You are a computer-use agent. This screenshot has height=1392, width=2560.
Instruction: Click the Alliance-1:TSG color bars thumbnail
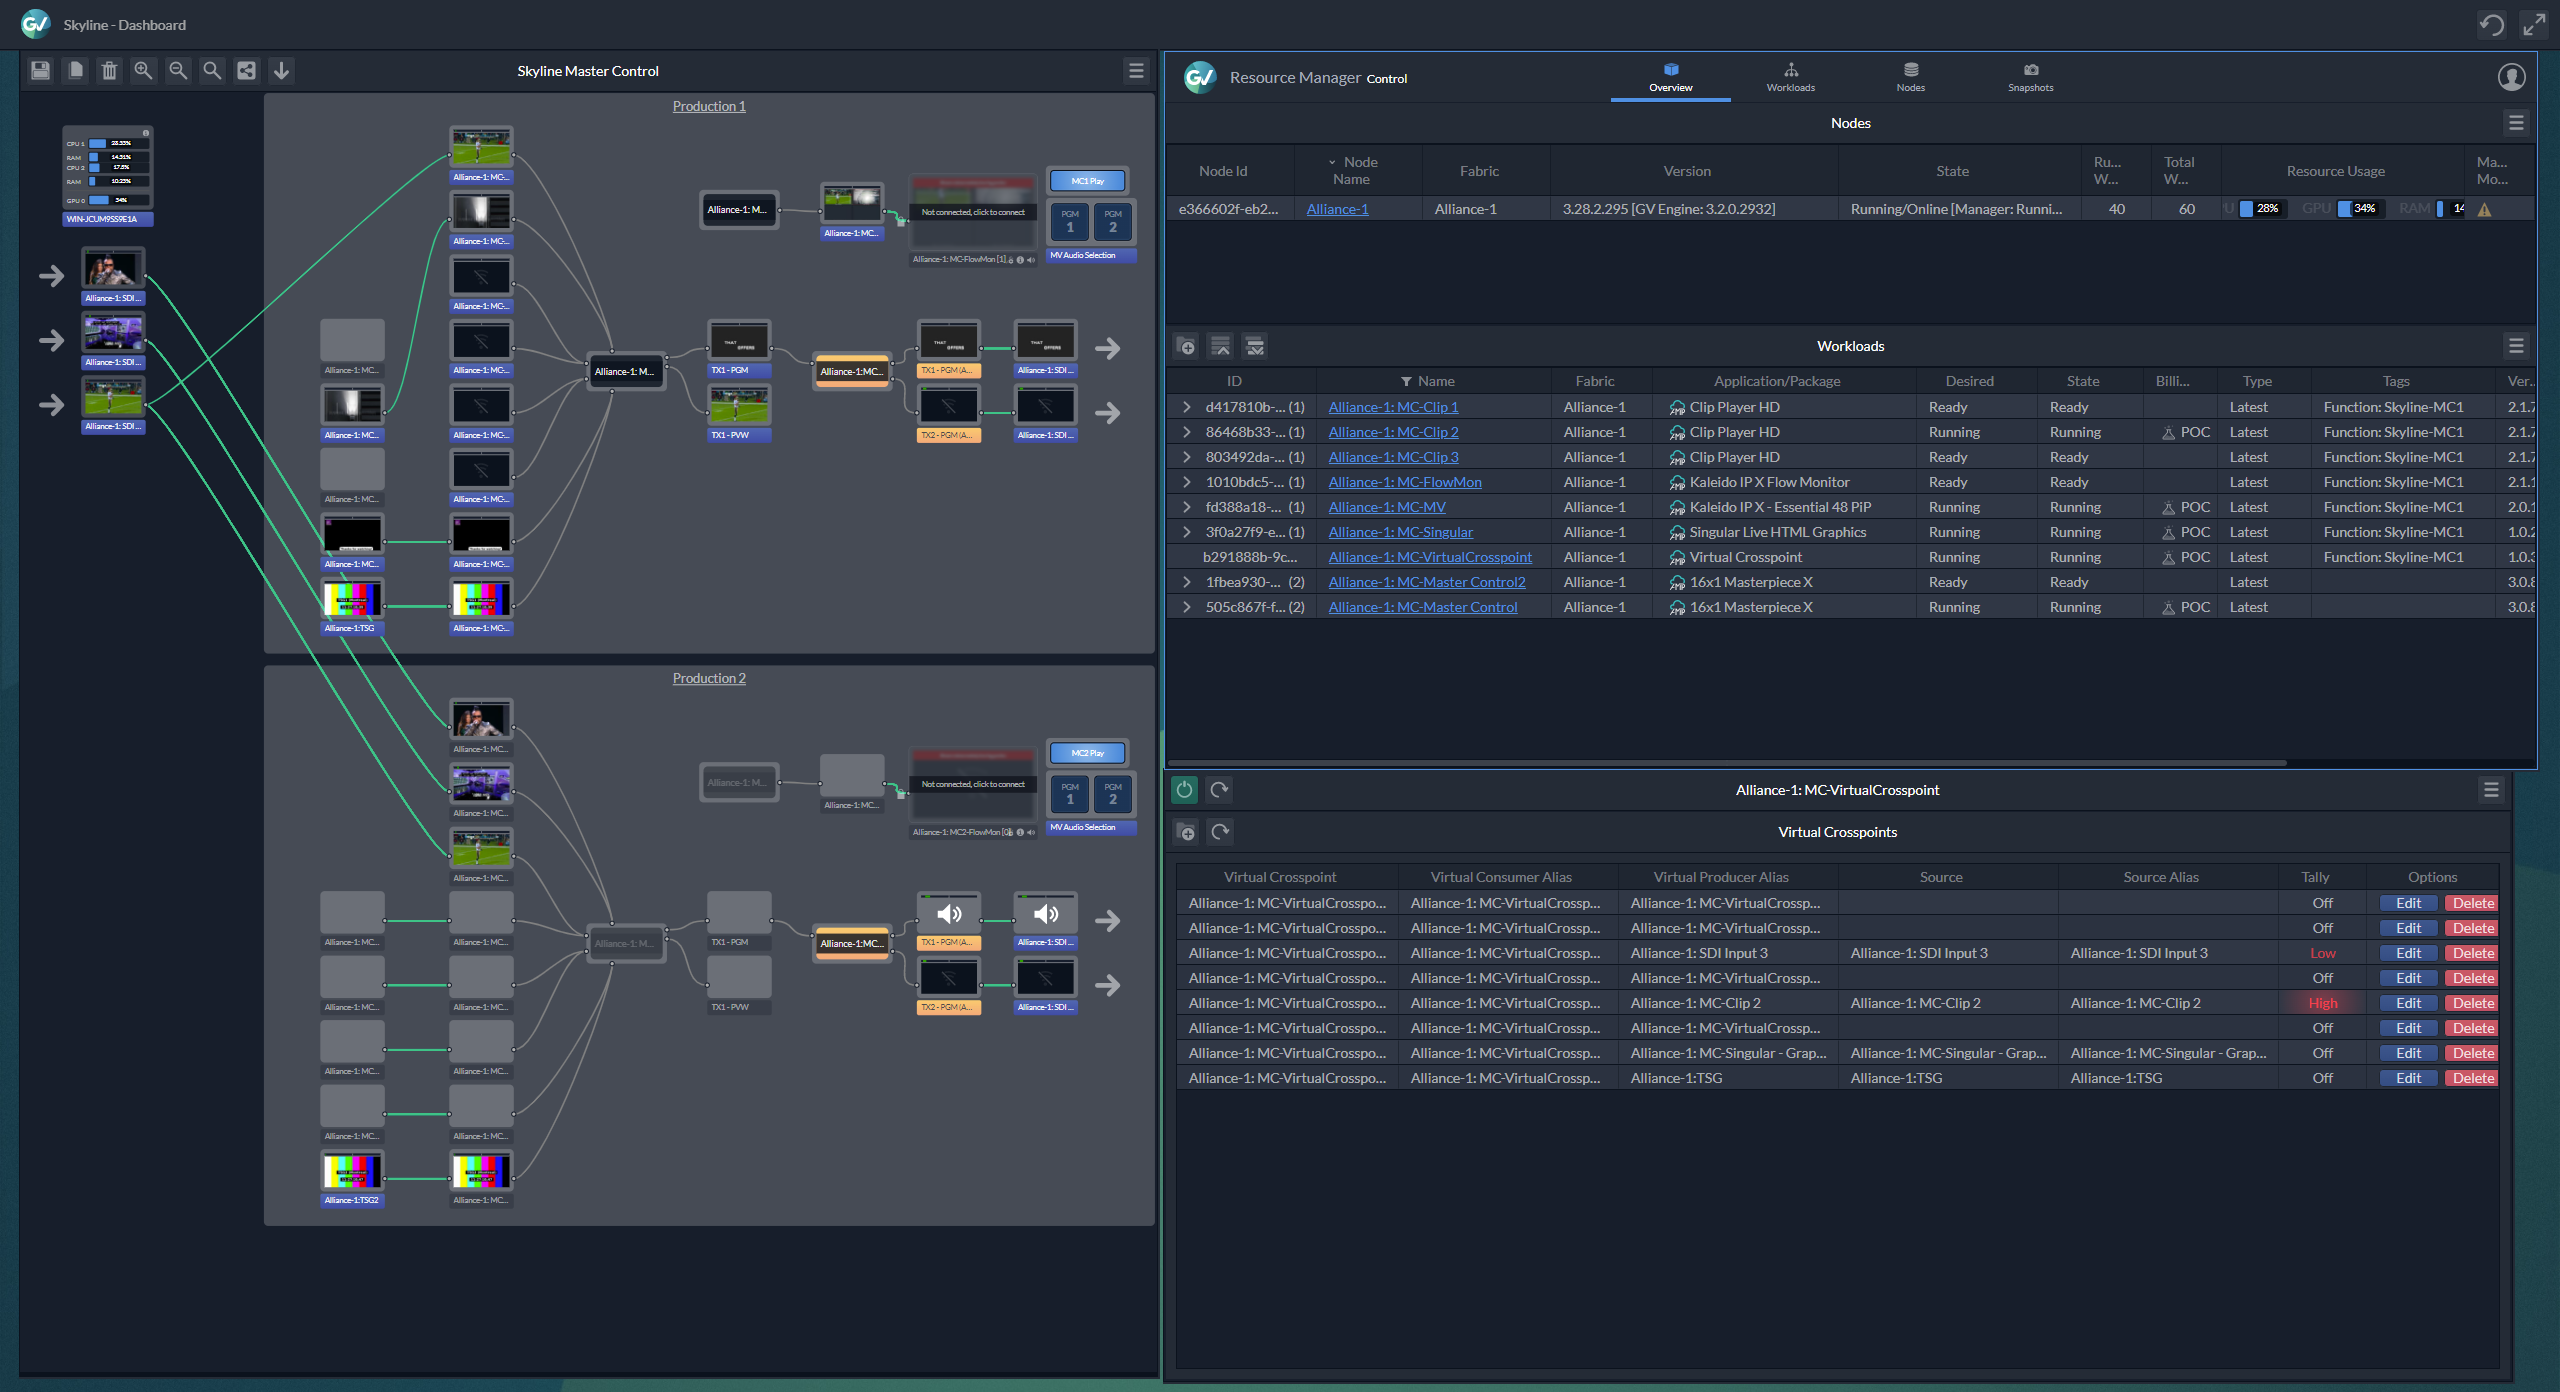click(352, 600)
